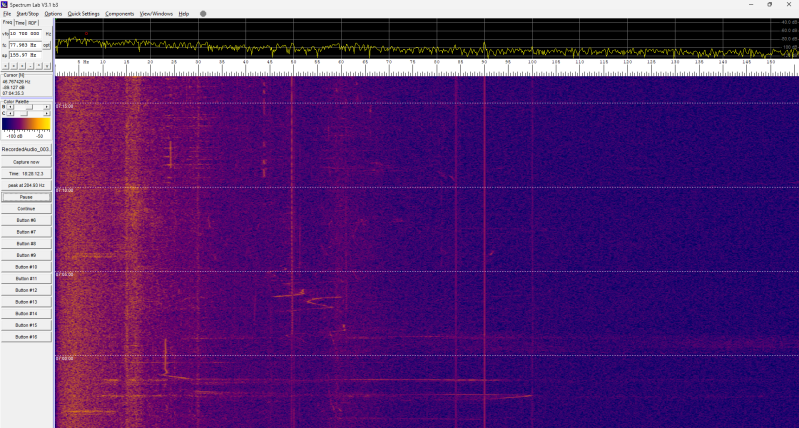
Task: Open the Components menu
Action: click(120, 14)
